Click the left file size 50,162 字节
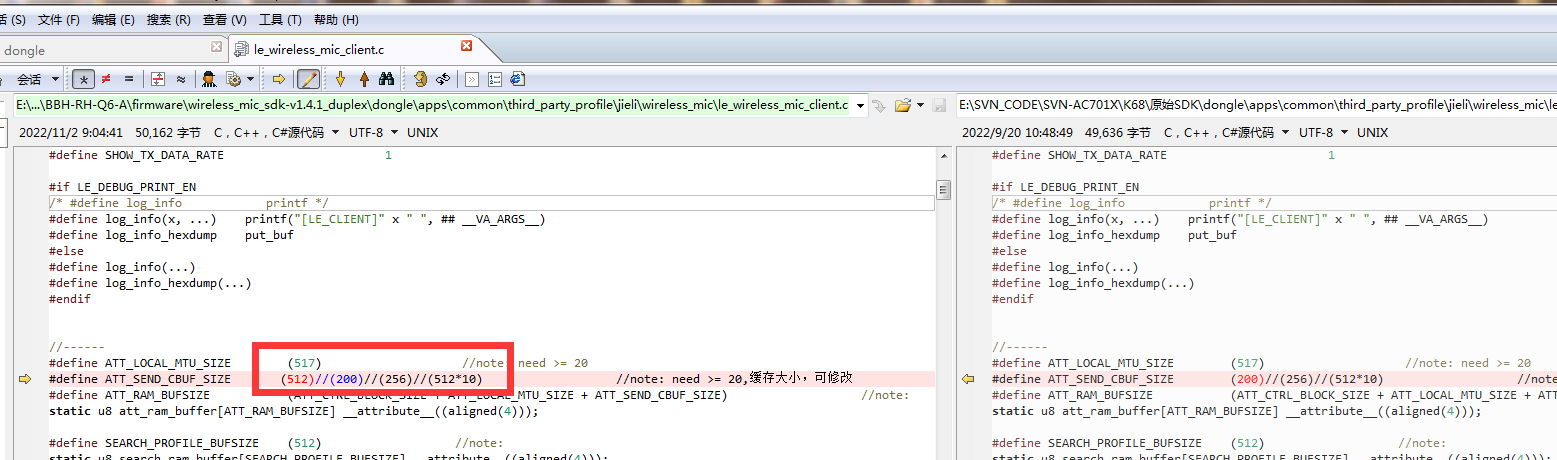 (168, 132)
